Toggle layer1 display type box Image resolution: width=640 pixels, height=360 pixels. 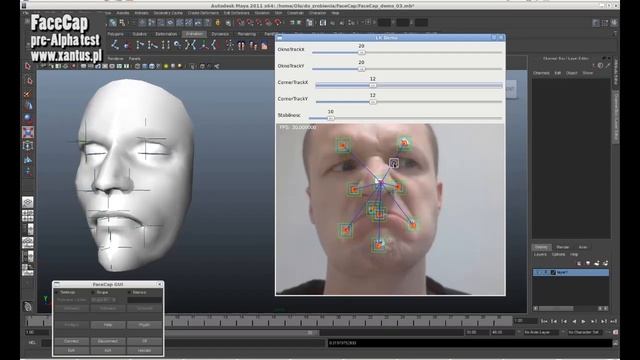546,272
